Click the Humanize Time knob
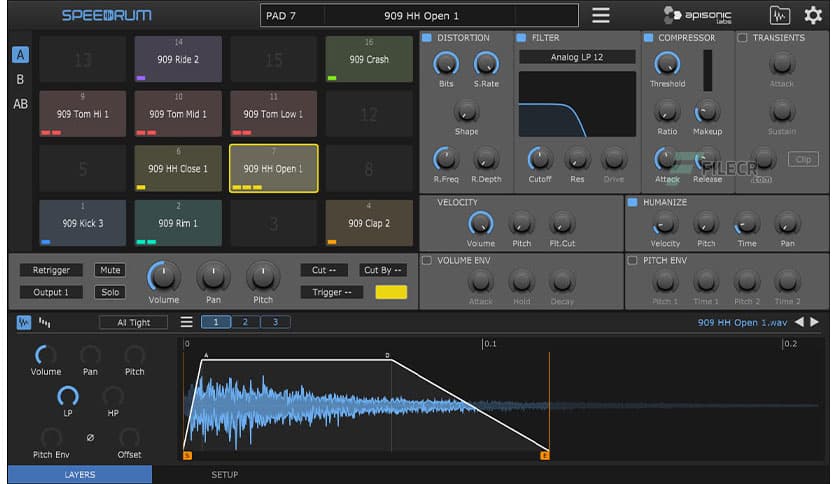 point(746,224)
